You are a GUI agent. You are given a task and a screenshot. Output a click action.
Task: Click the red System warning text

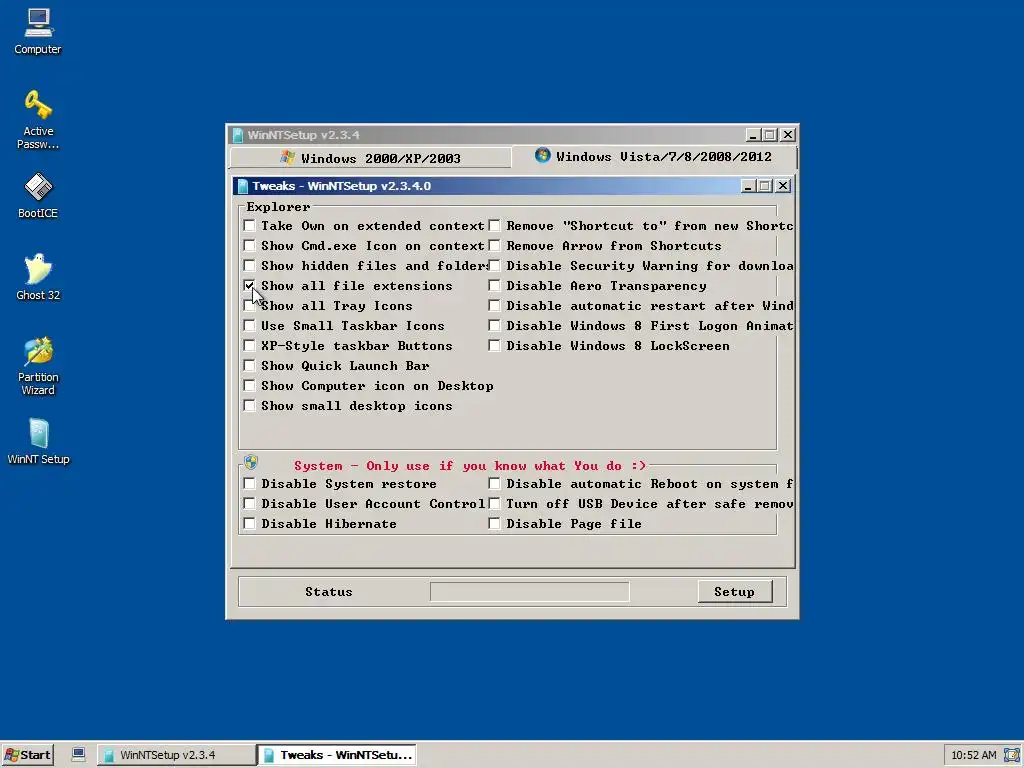point(470,466)
